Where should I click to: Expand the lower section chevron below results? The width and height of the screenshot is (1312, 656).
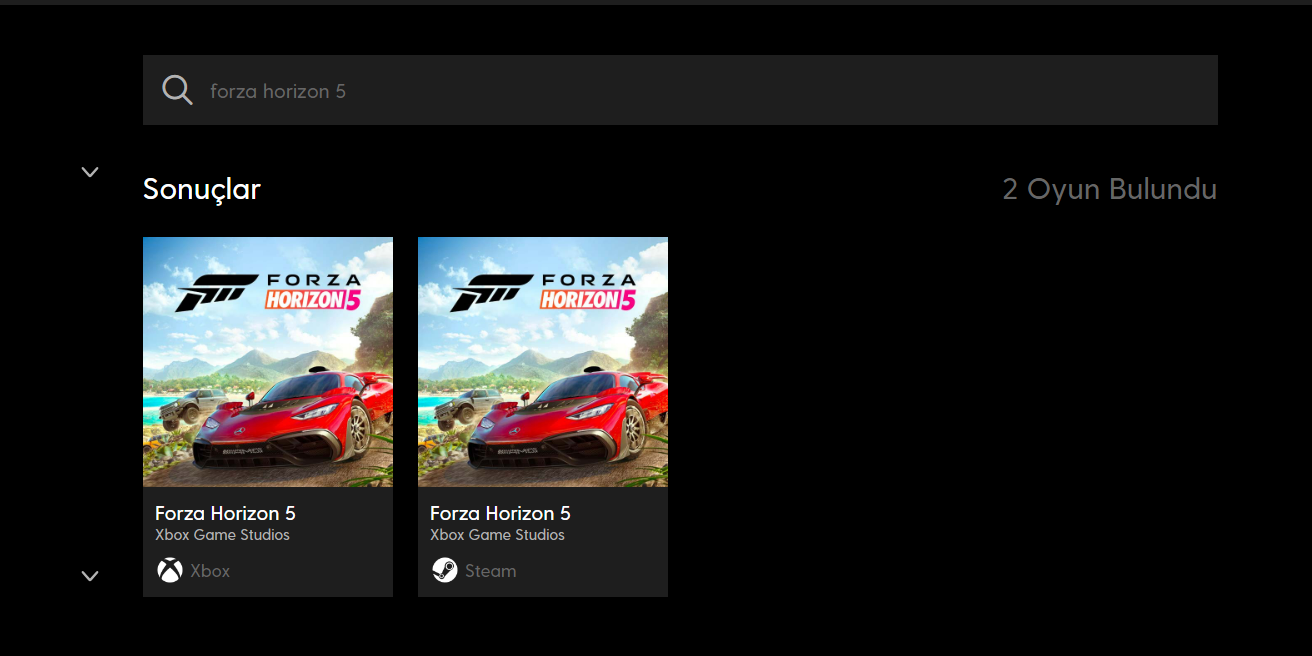tap(90, 576)
